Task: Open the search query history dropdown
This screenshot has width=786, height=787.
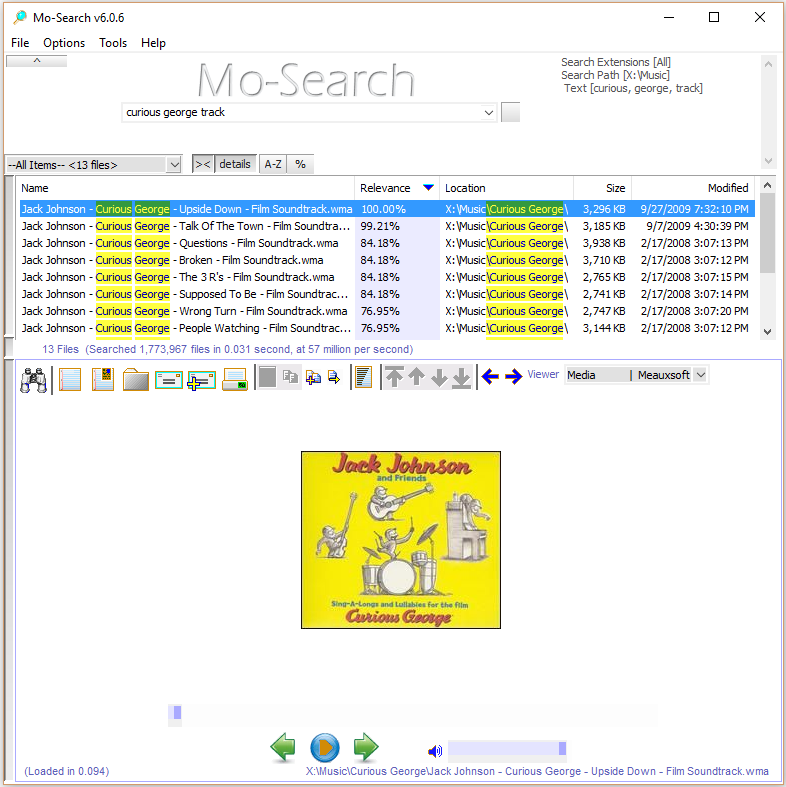Action: click(488, 112)
